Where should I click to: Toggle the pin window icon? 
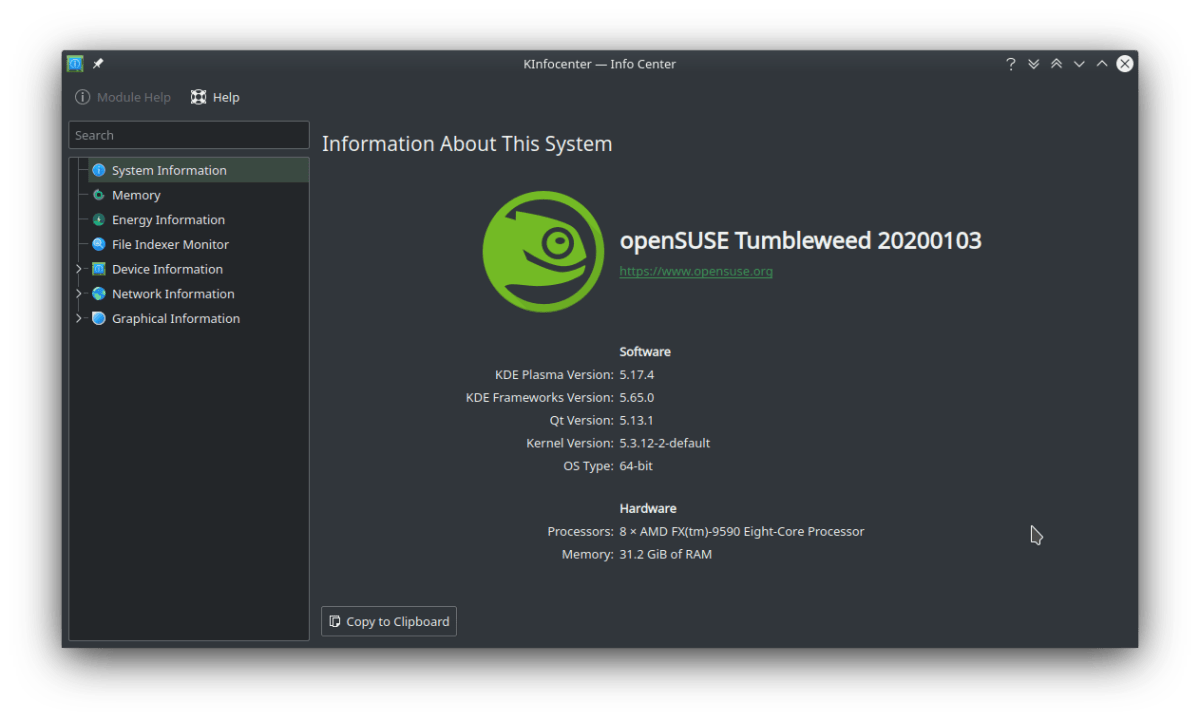(x=98, y=64)
